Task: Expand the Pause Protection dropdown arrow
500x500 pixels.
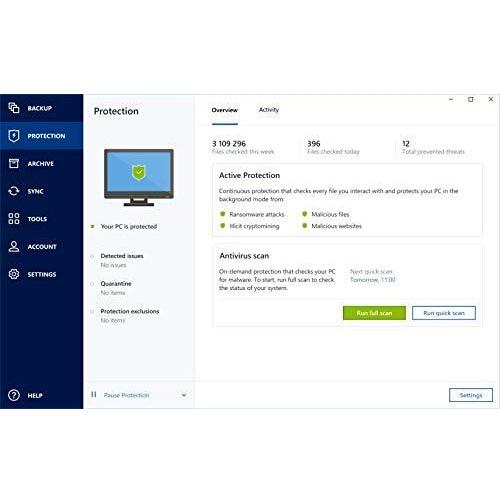Action: click(184, 395)
